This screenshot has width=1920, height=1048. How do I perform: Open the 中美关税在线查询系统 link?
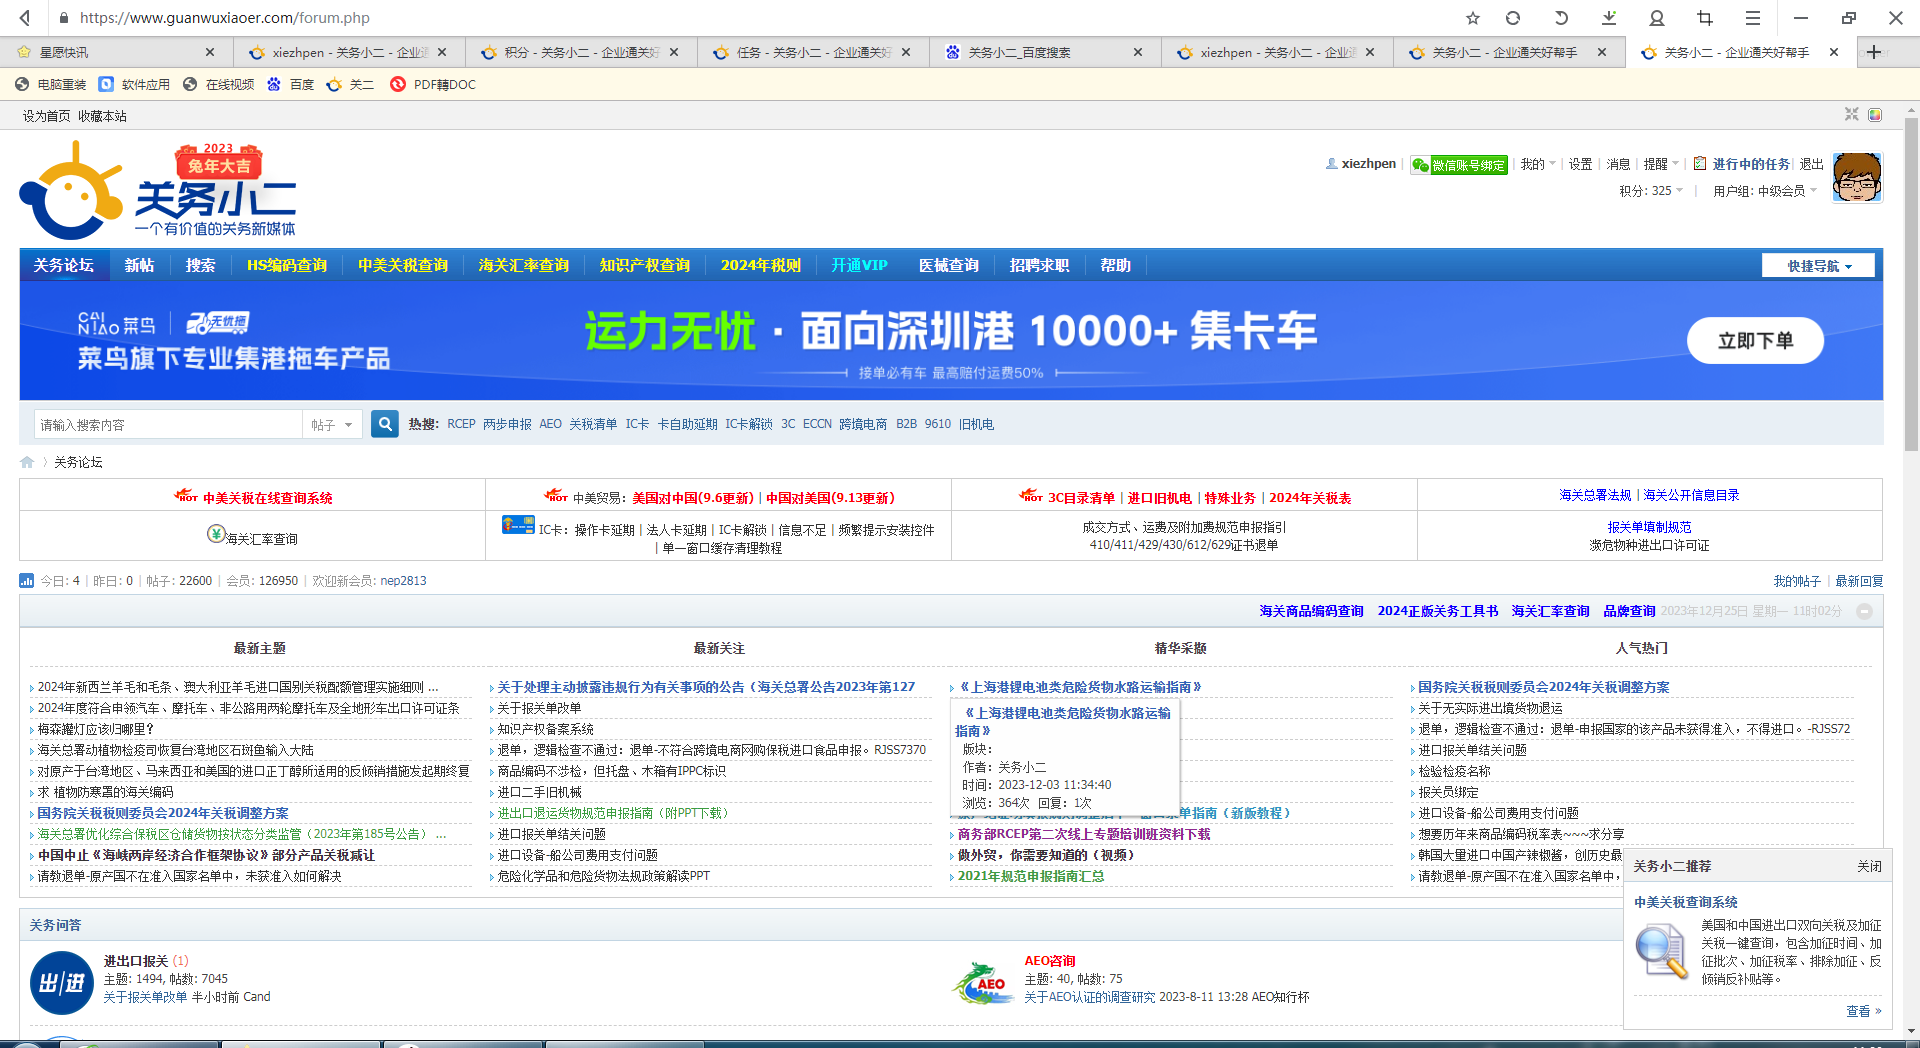pyautogui.click(x=267, y=498)
